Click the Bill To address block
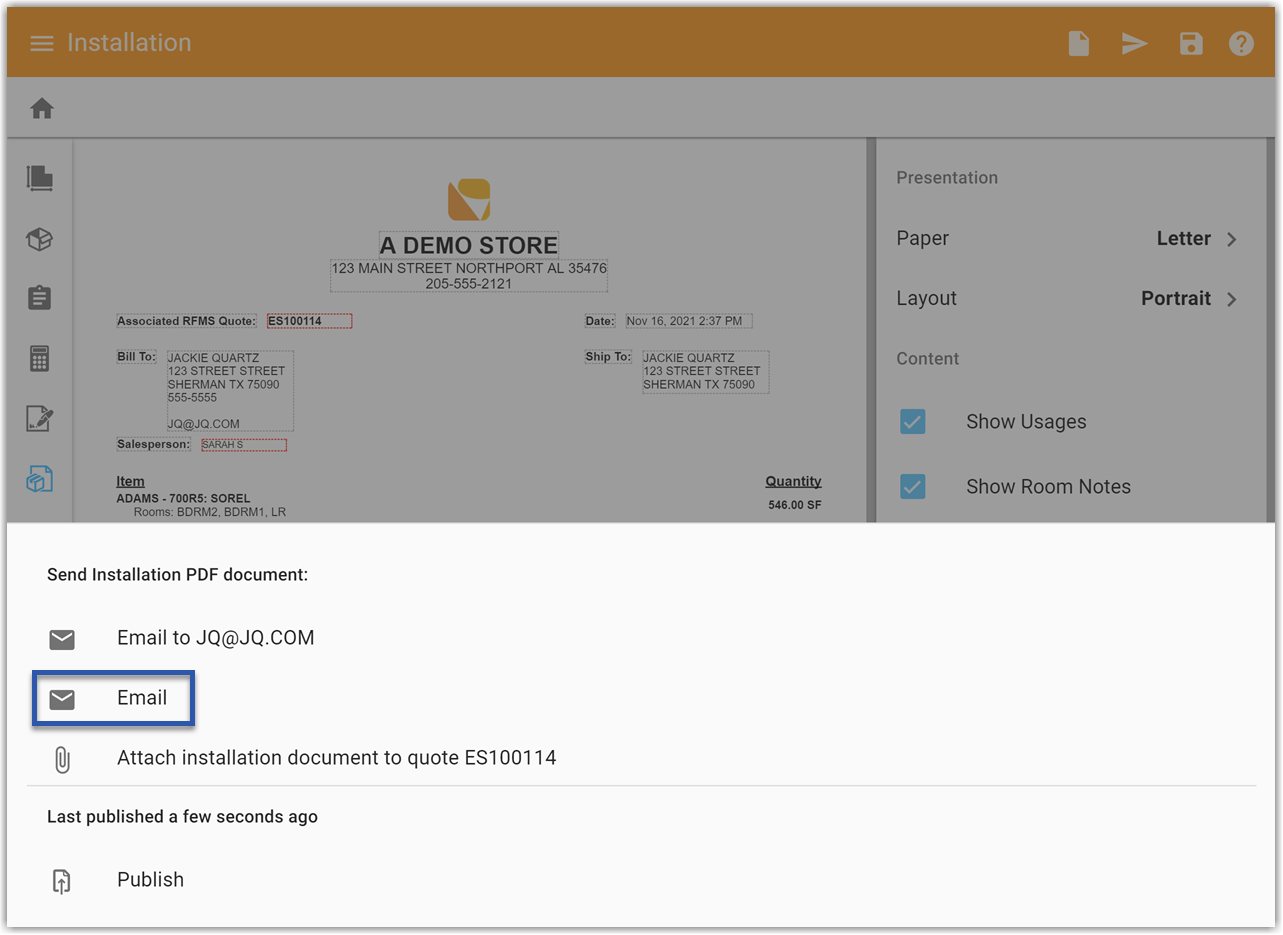The image size is (1283, 935). 229,391
